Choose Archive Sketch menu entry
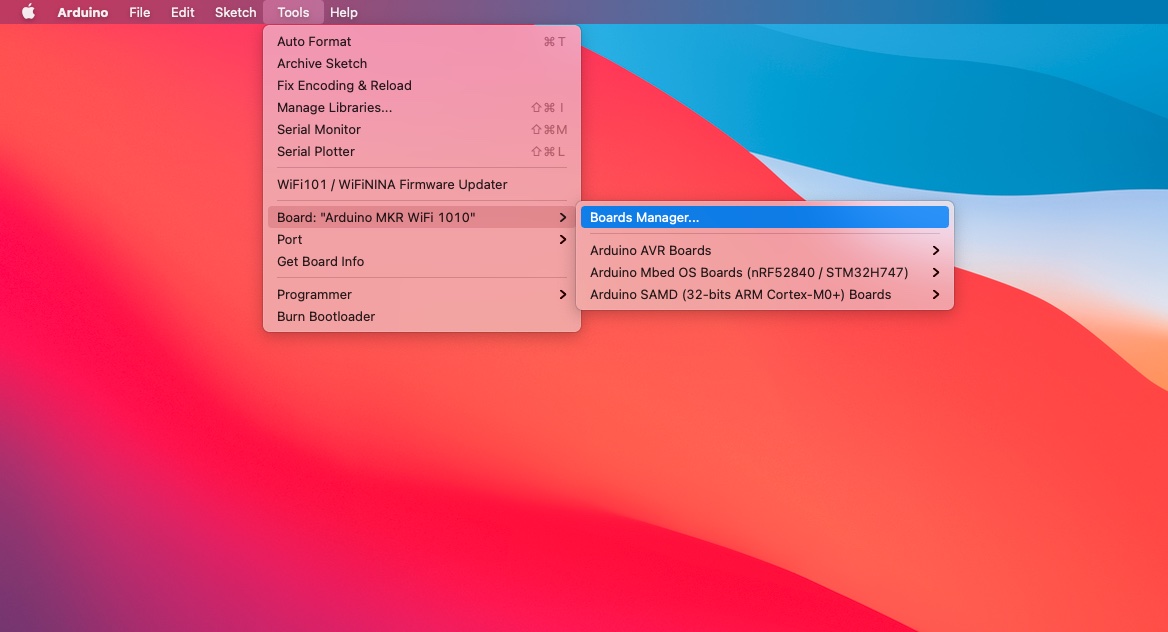1168x632 pixels. (322, 63)
